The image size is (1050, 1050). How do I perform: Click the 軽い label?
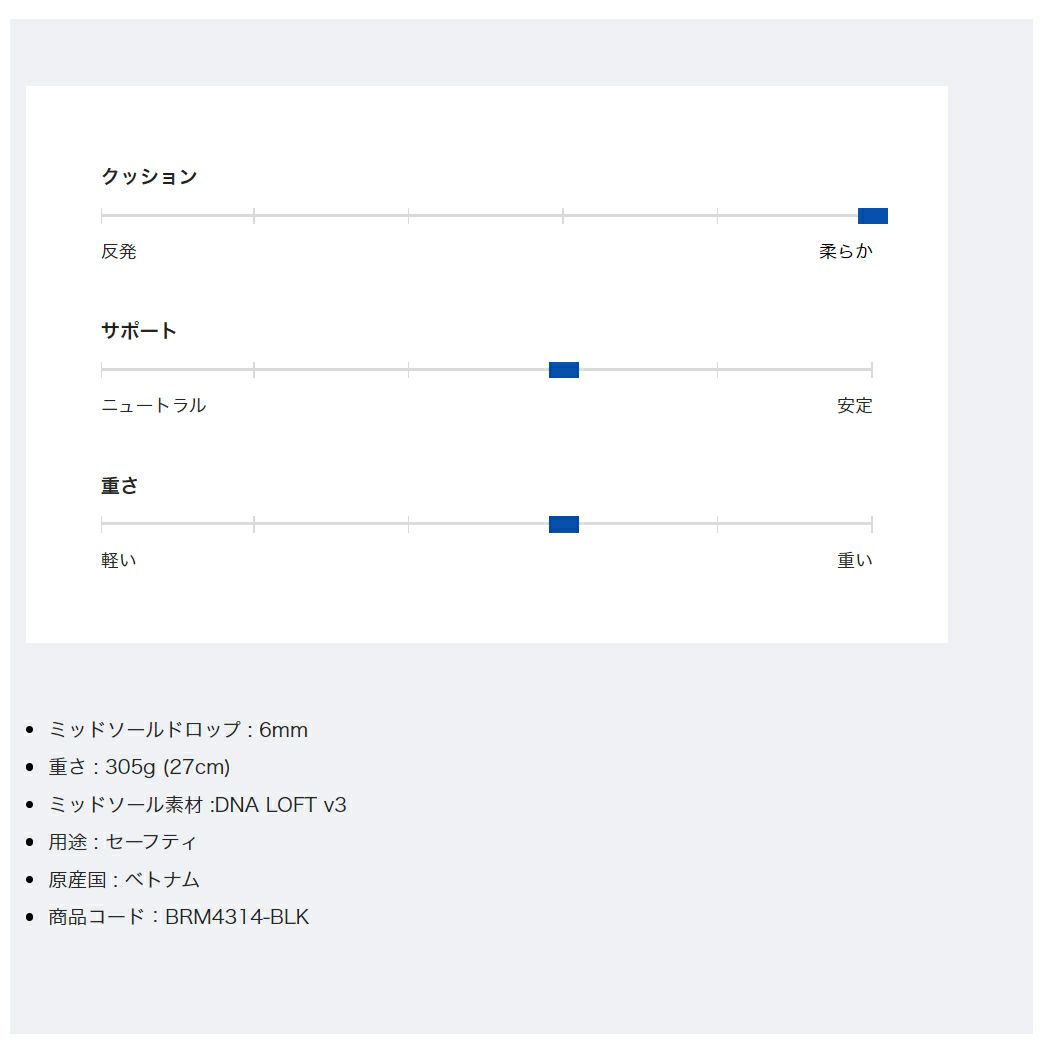(x=118, y=561)
